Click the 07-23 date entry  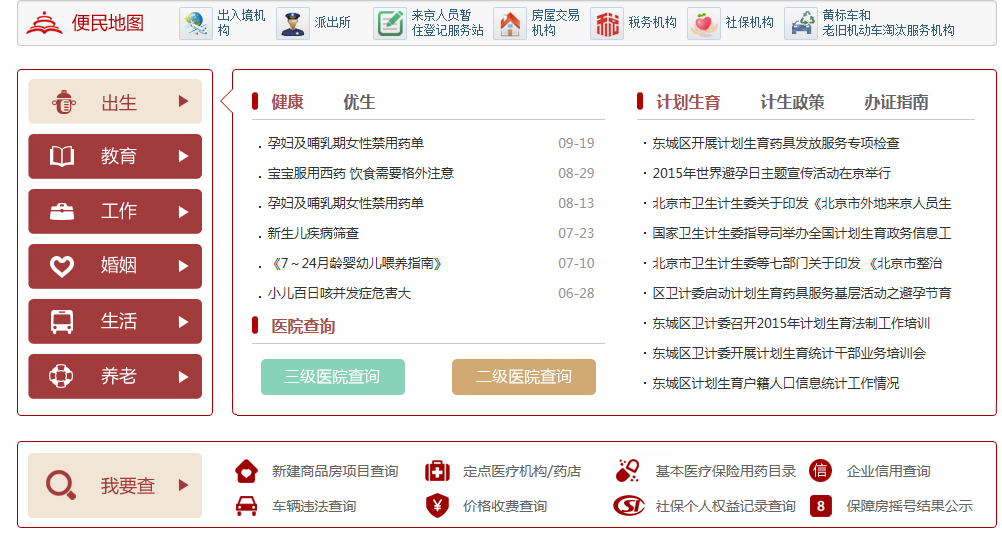pos(576,233)
